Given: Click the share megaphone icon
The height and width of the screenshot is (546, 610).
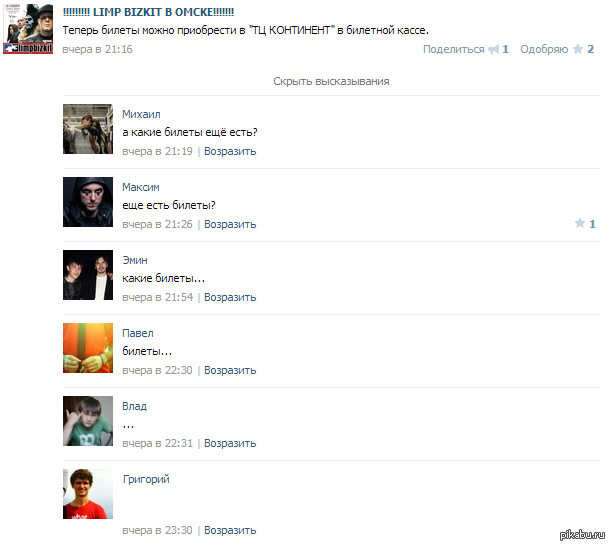Looking at the screenshot, I should click(x=493, y=49).
